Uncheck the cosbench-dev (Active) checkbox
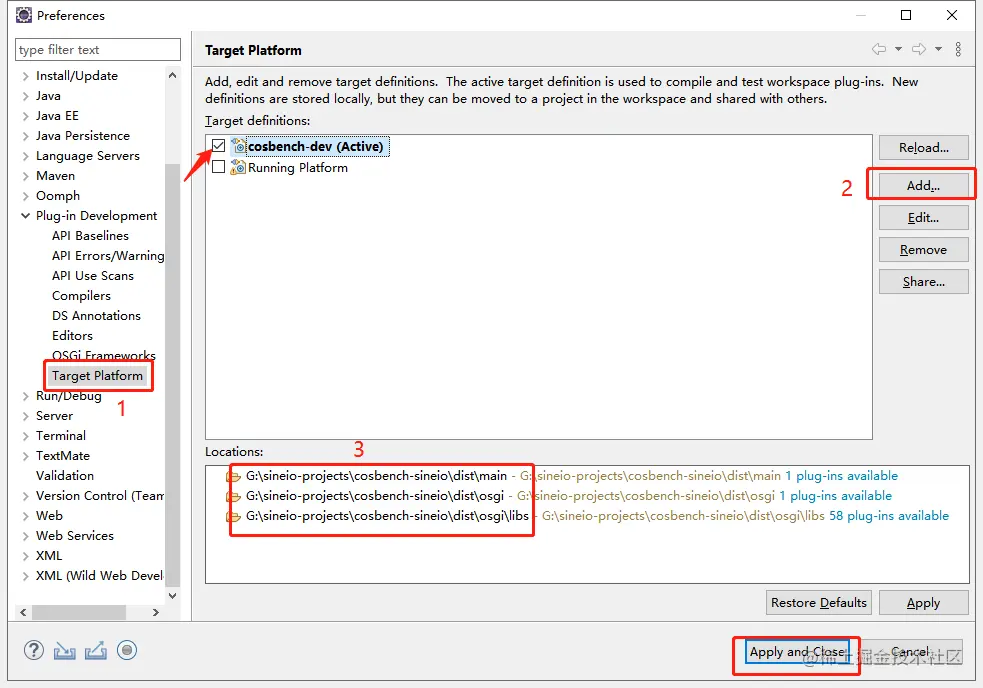This screenshot has height=688, width=983. pos(218,146)
